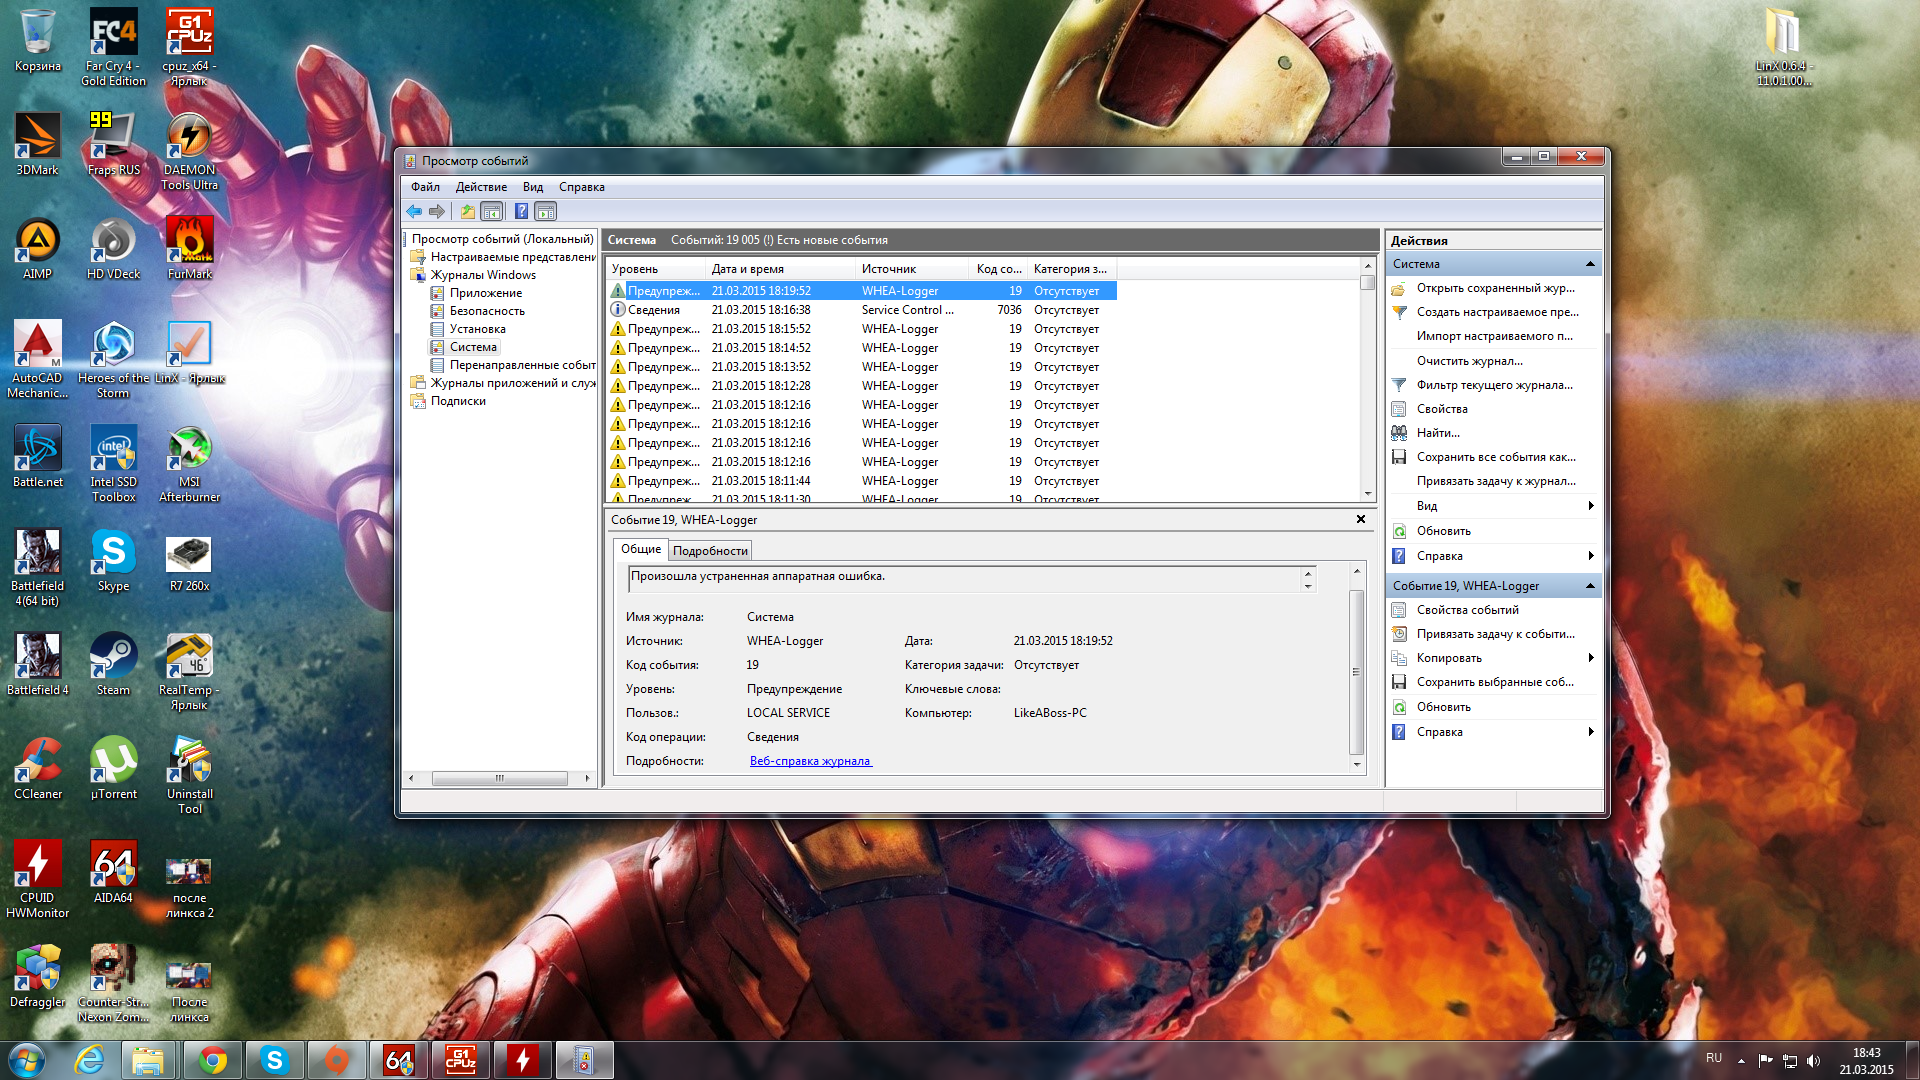Collapse the 'Событие 19, WHEA-Logger' actions section
1920x1080 pixels.
(x=1590, y=586)
